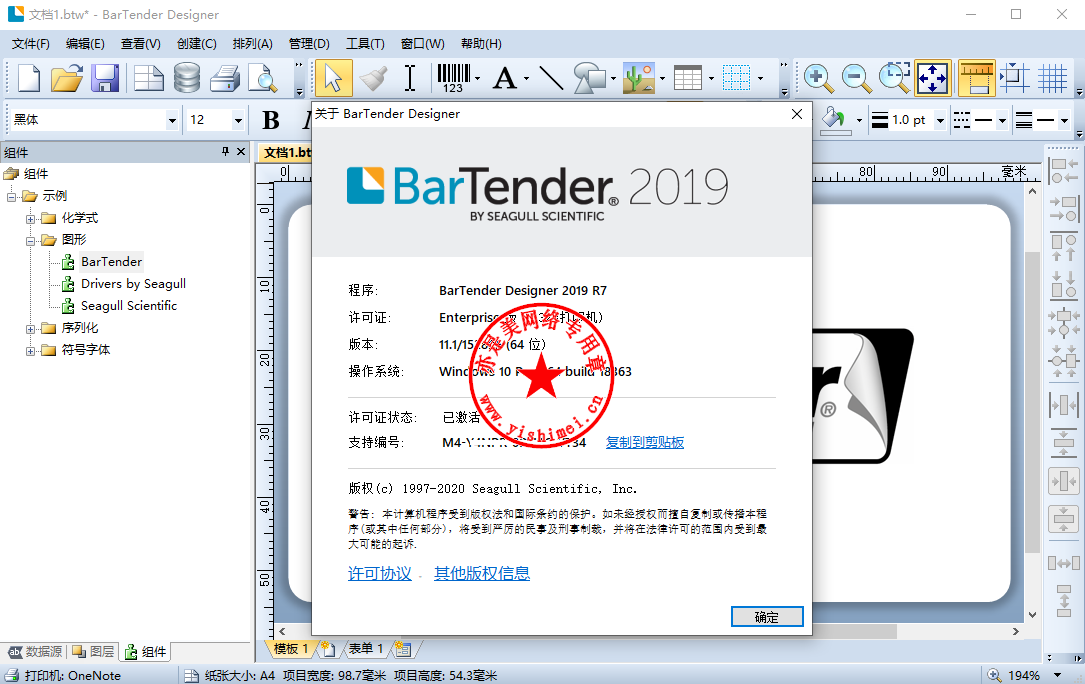Click the 复制到剪贴板 link
Screen dimensions: 1085x684
pos(645,442)
